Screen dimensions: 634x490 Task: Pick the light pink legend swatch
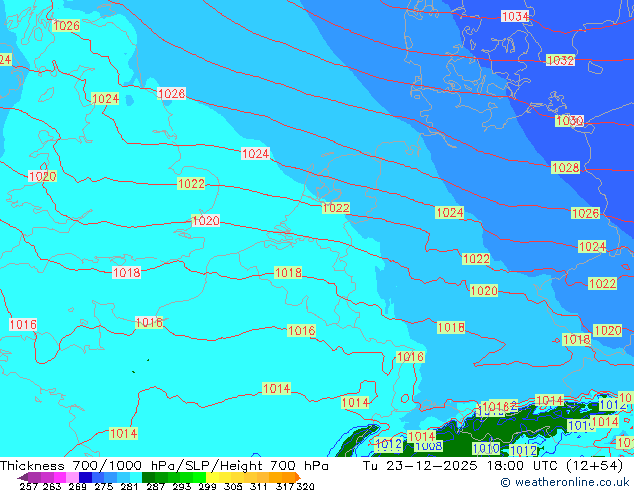tap(72, 477)
